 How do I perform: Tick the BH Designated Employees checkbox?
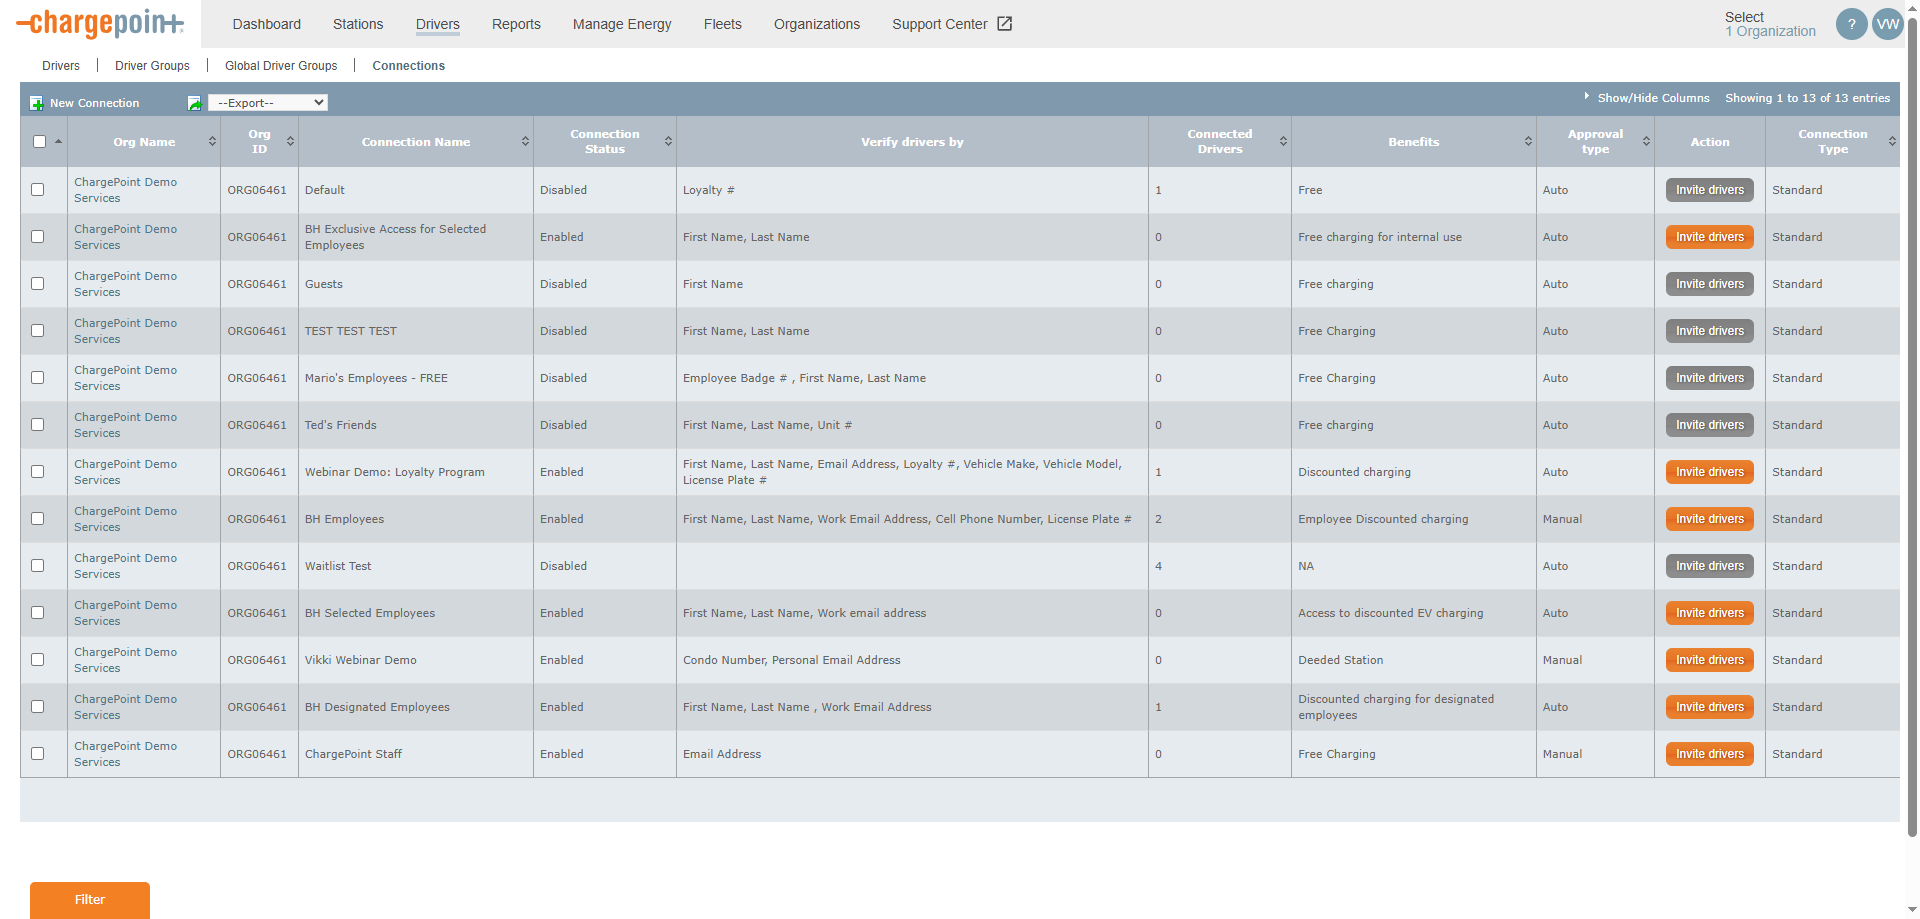[x=38, y=706]
